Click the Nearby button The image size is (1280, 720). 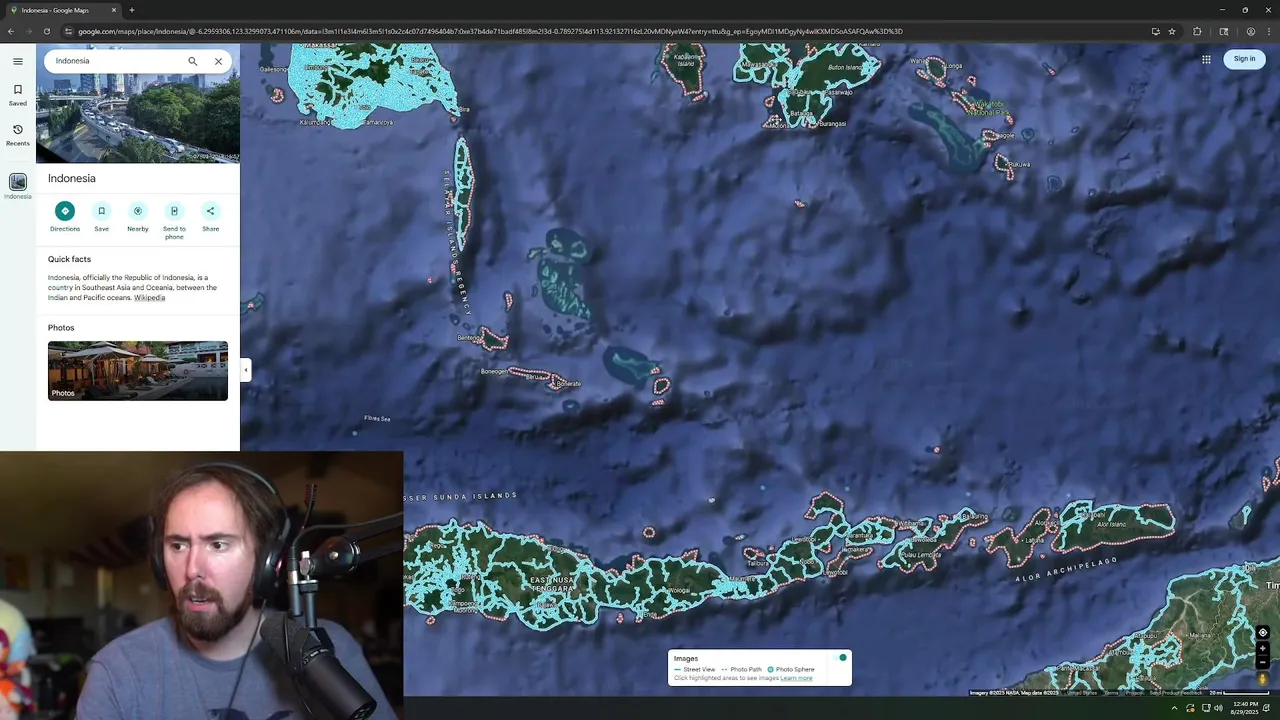click(138, 216)
